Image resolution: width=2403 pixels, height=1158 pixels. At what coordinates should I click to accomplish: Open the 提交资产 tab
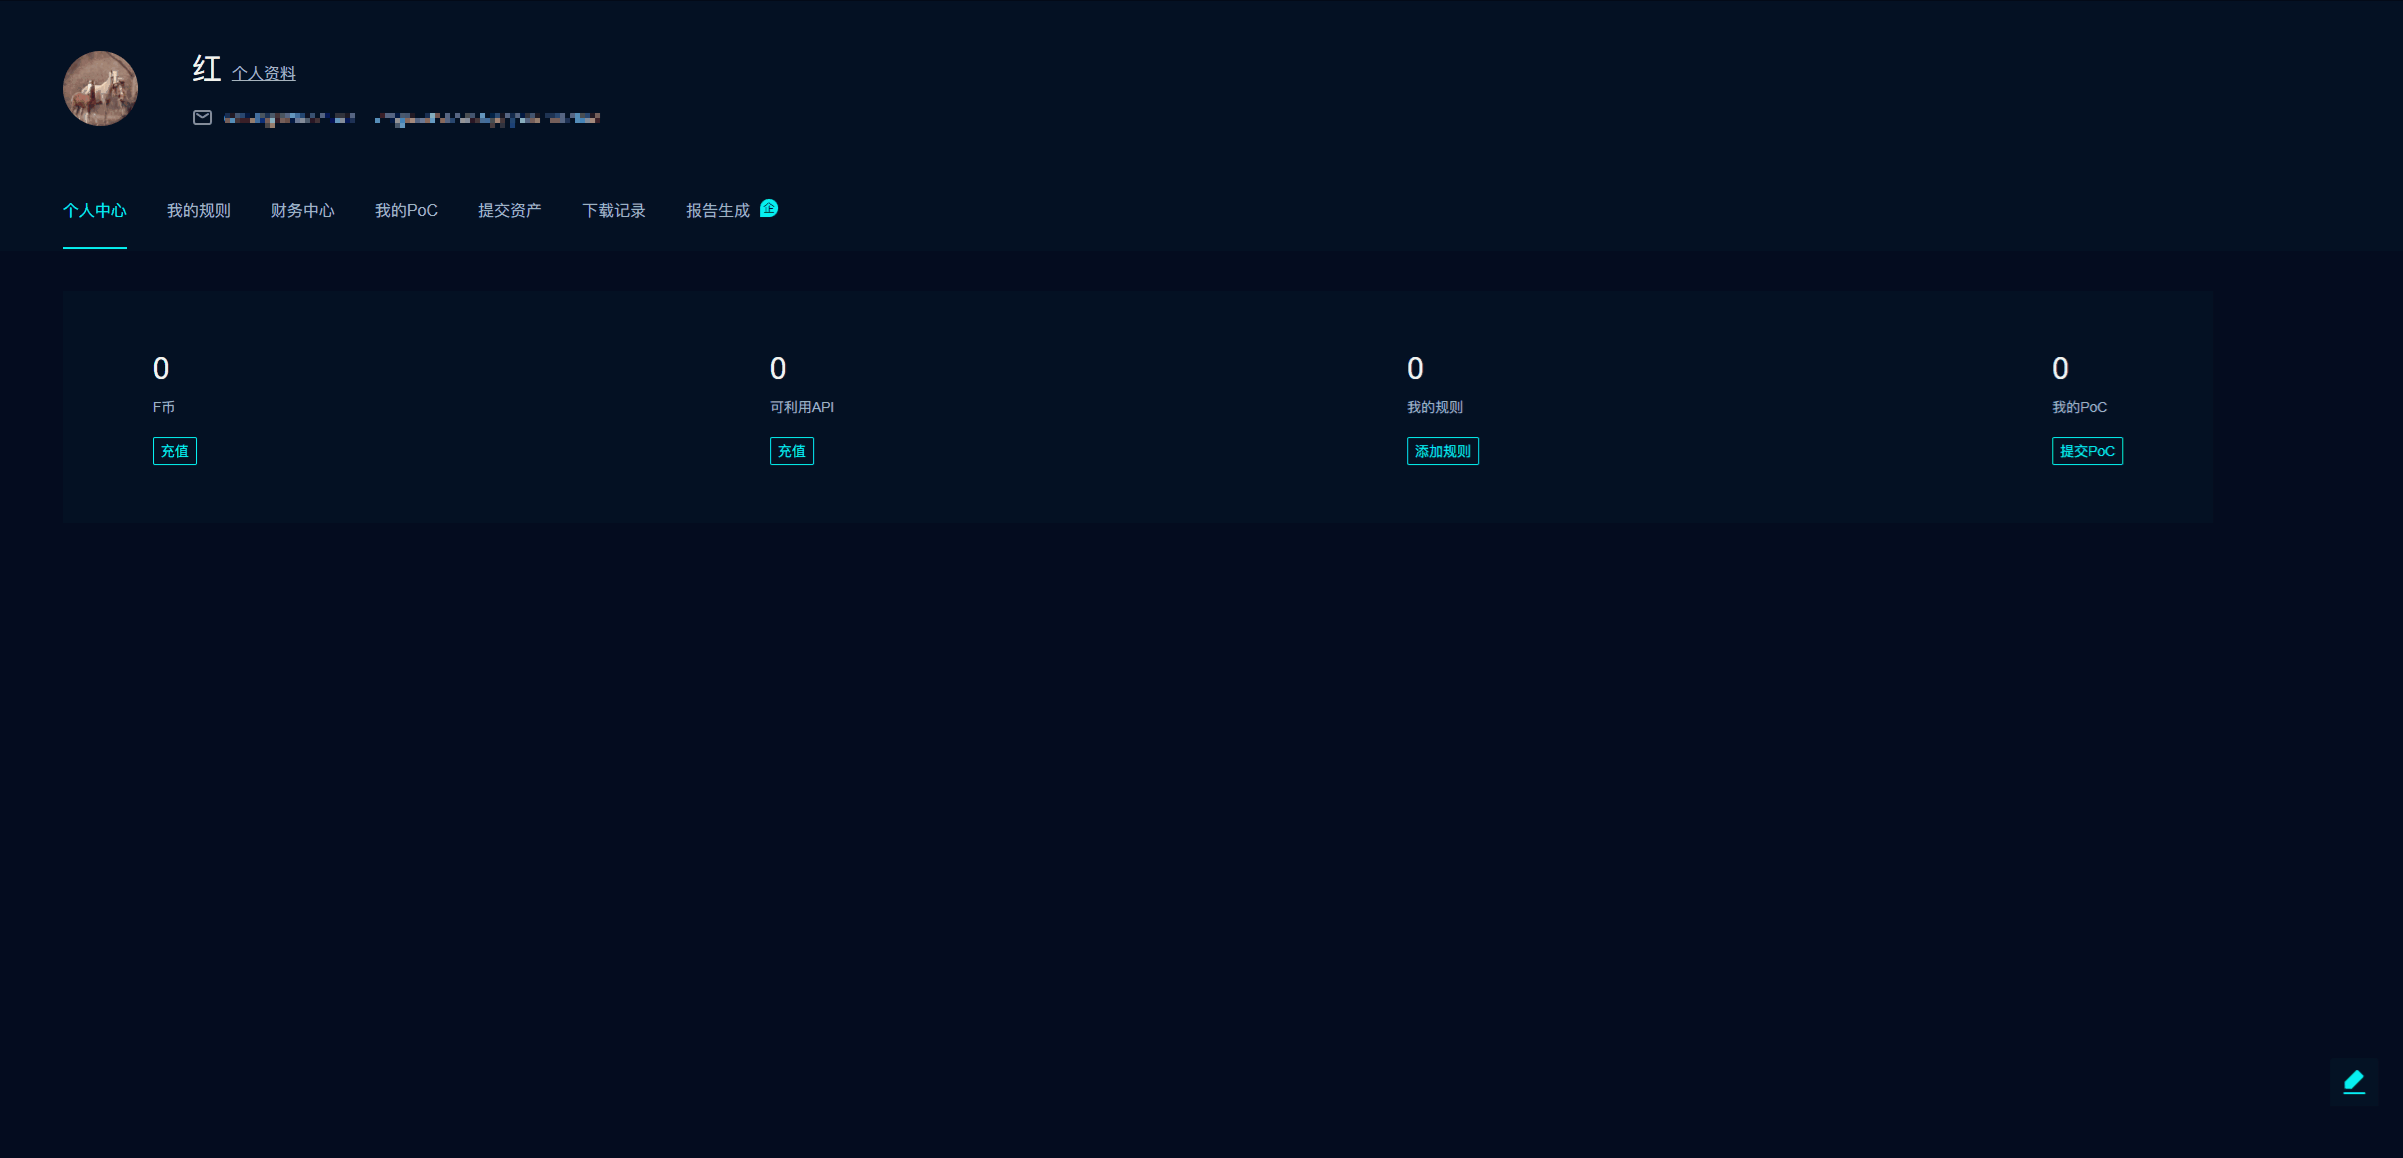coord(509,210)
